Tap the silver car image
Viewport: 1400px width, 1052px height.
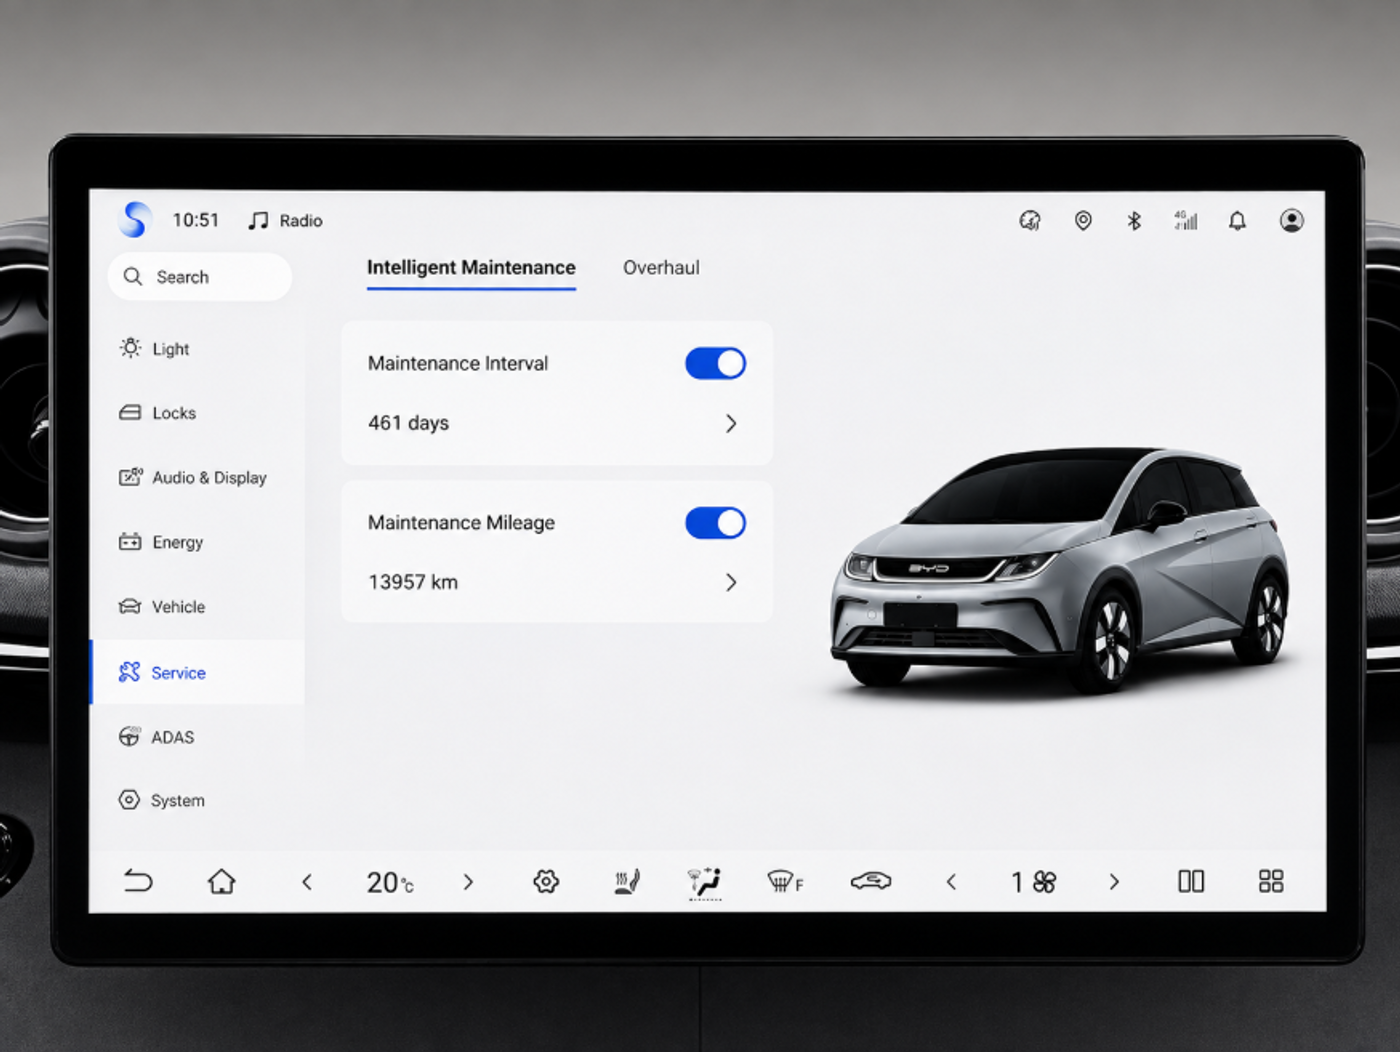(1060, 570)
